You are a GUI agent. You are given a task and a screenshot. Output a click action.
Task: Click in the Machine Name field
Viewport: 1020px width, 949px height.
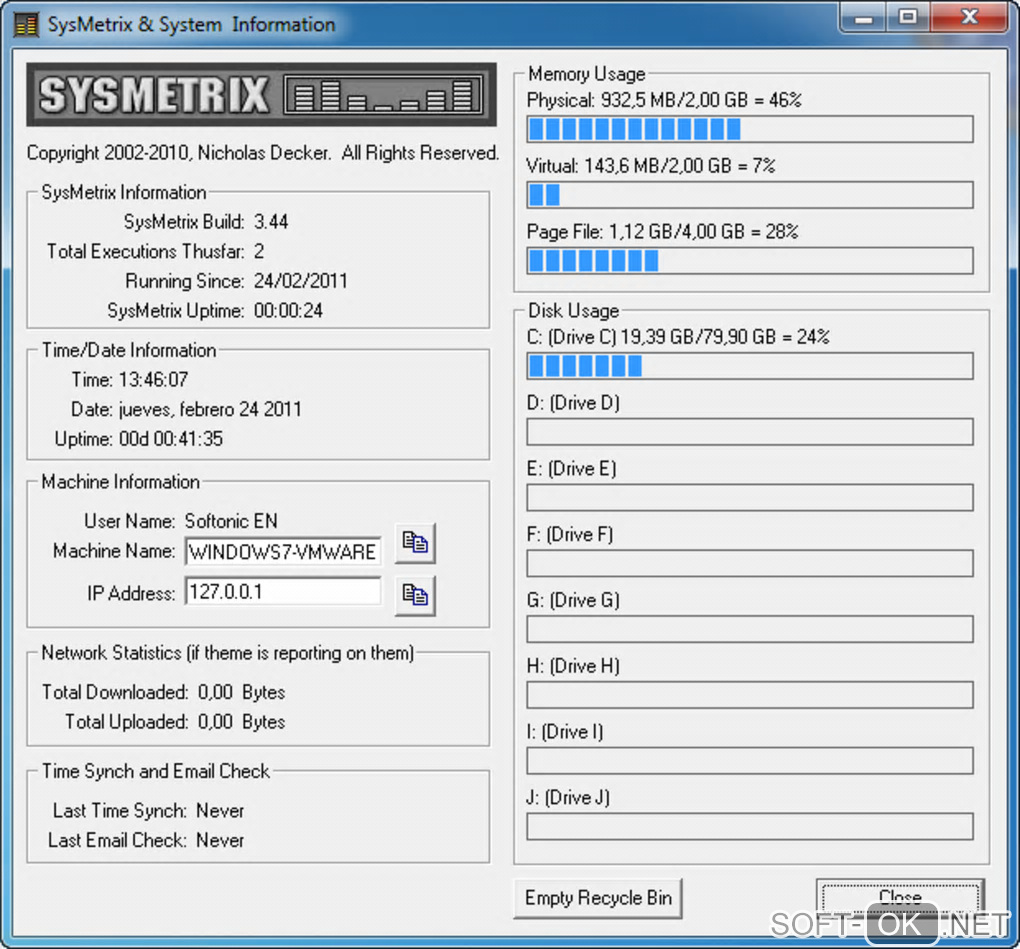pos(283,552)
